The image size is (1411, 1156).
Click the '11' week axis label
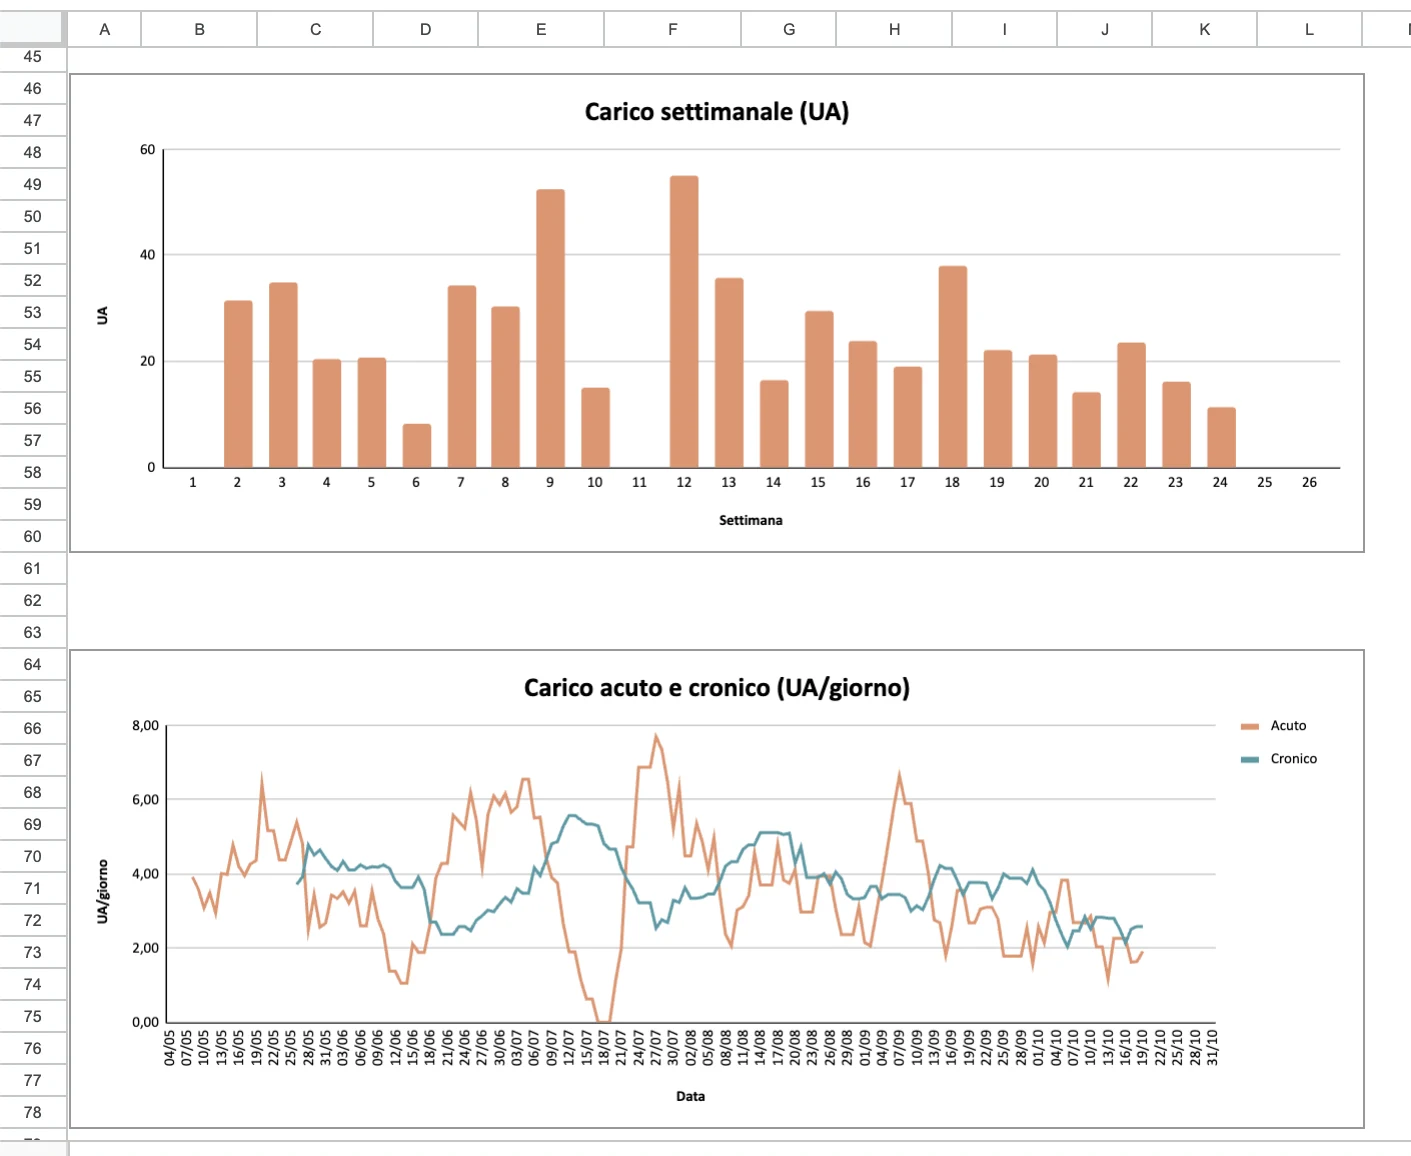point(639,482)
